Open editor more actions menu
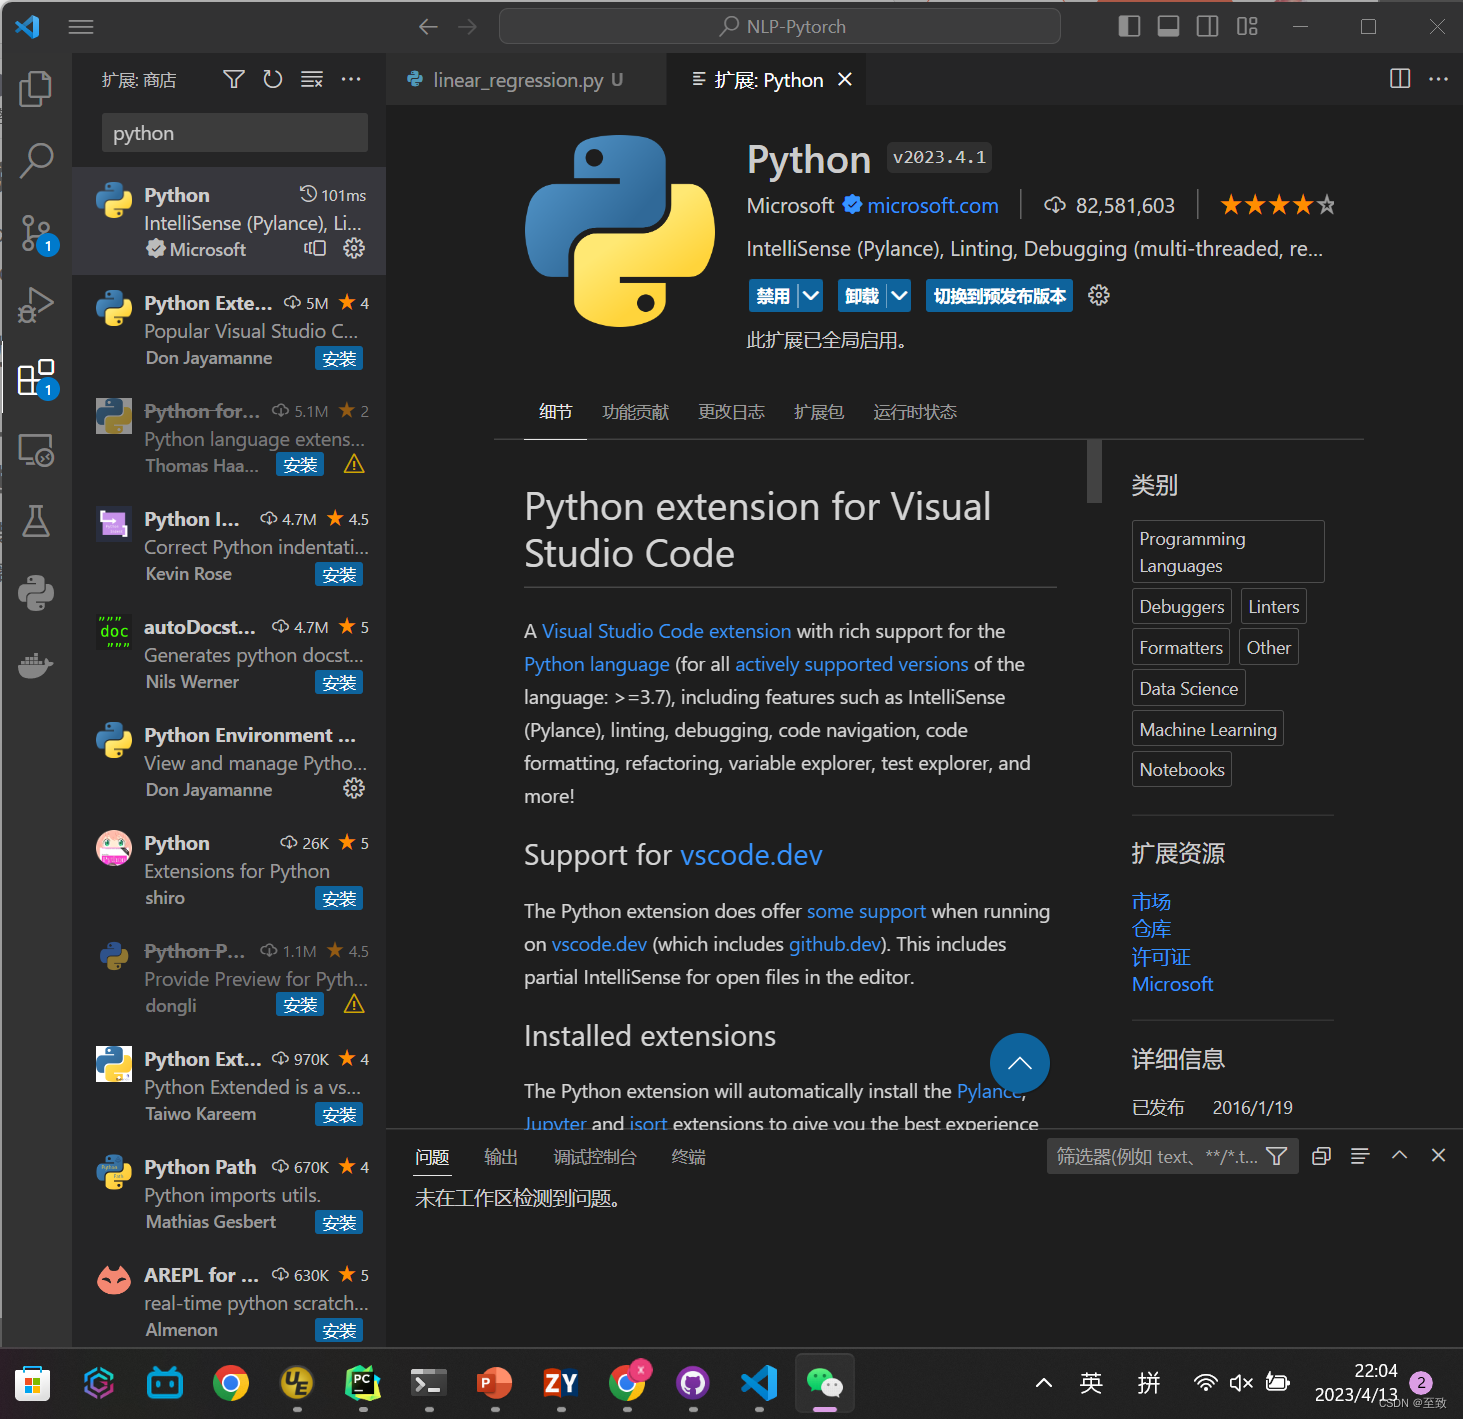The image size is (1463, 1419). tap(1438, 79)
